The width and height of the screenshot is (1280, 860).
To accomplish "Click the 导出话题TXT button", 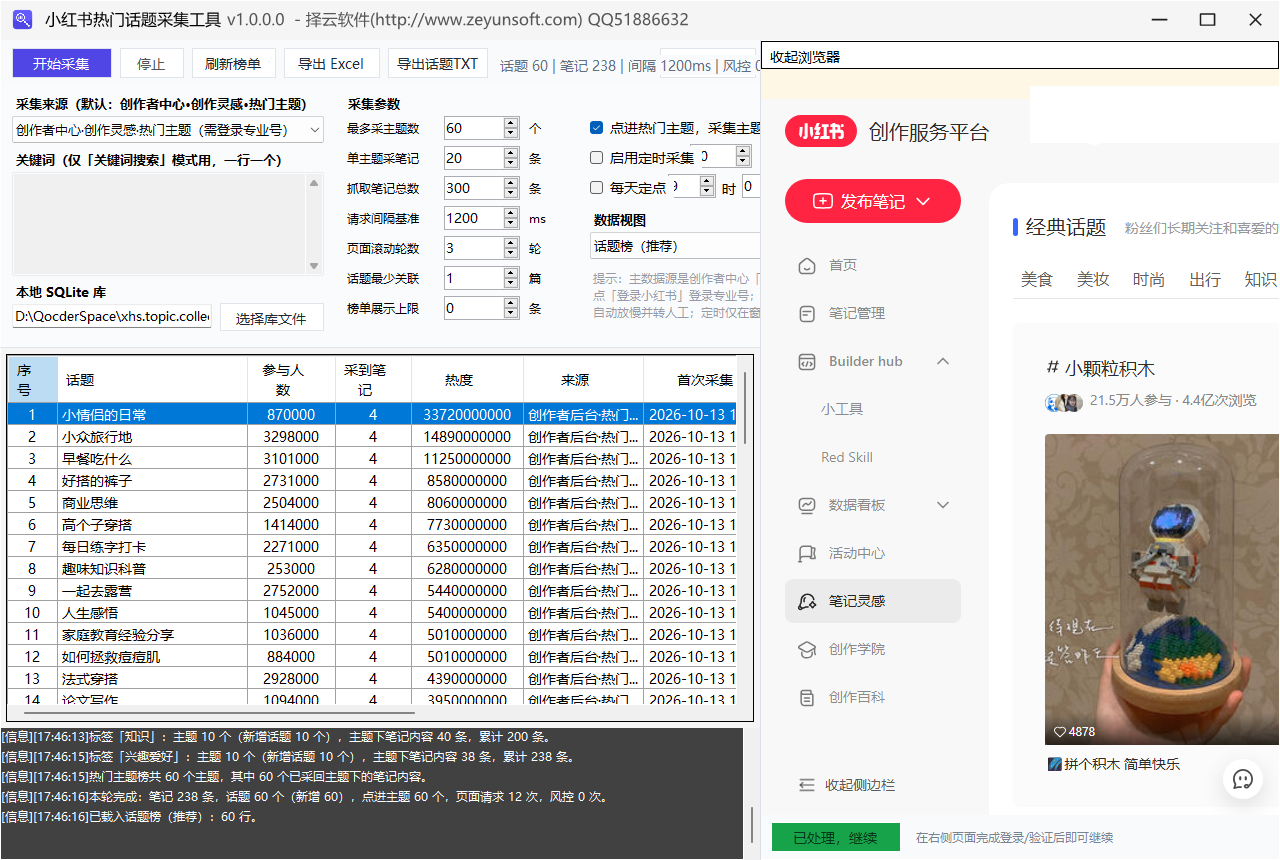I will point(437,64).
